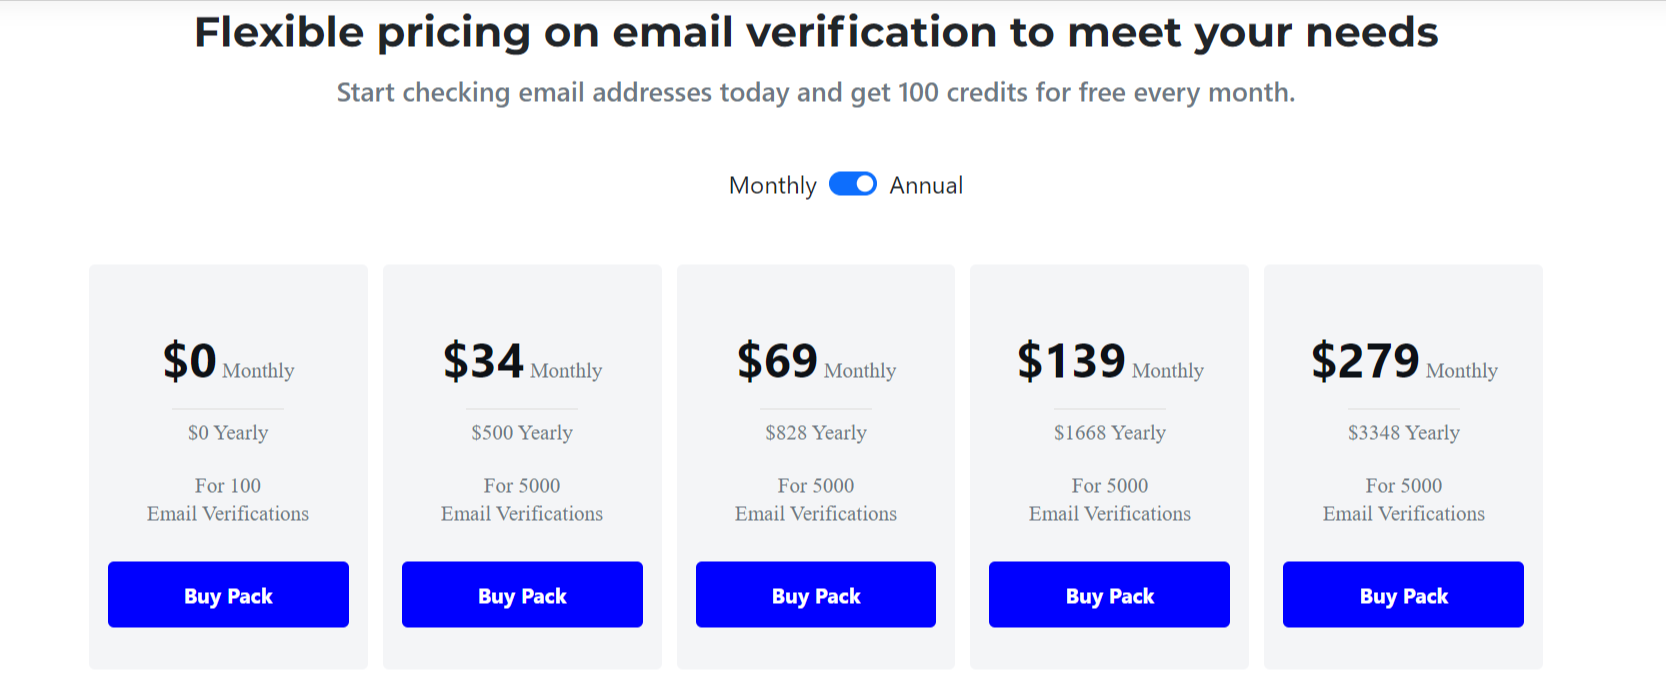Viewport: 1666px width, 679px height.
Task: Click the For 100 Email Verifications text
Action: pos(228,499)
